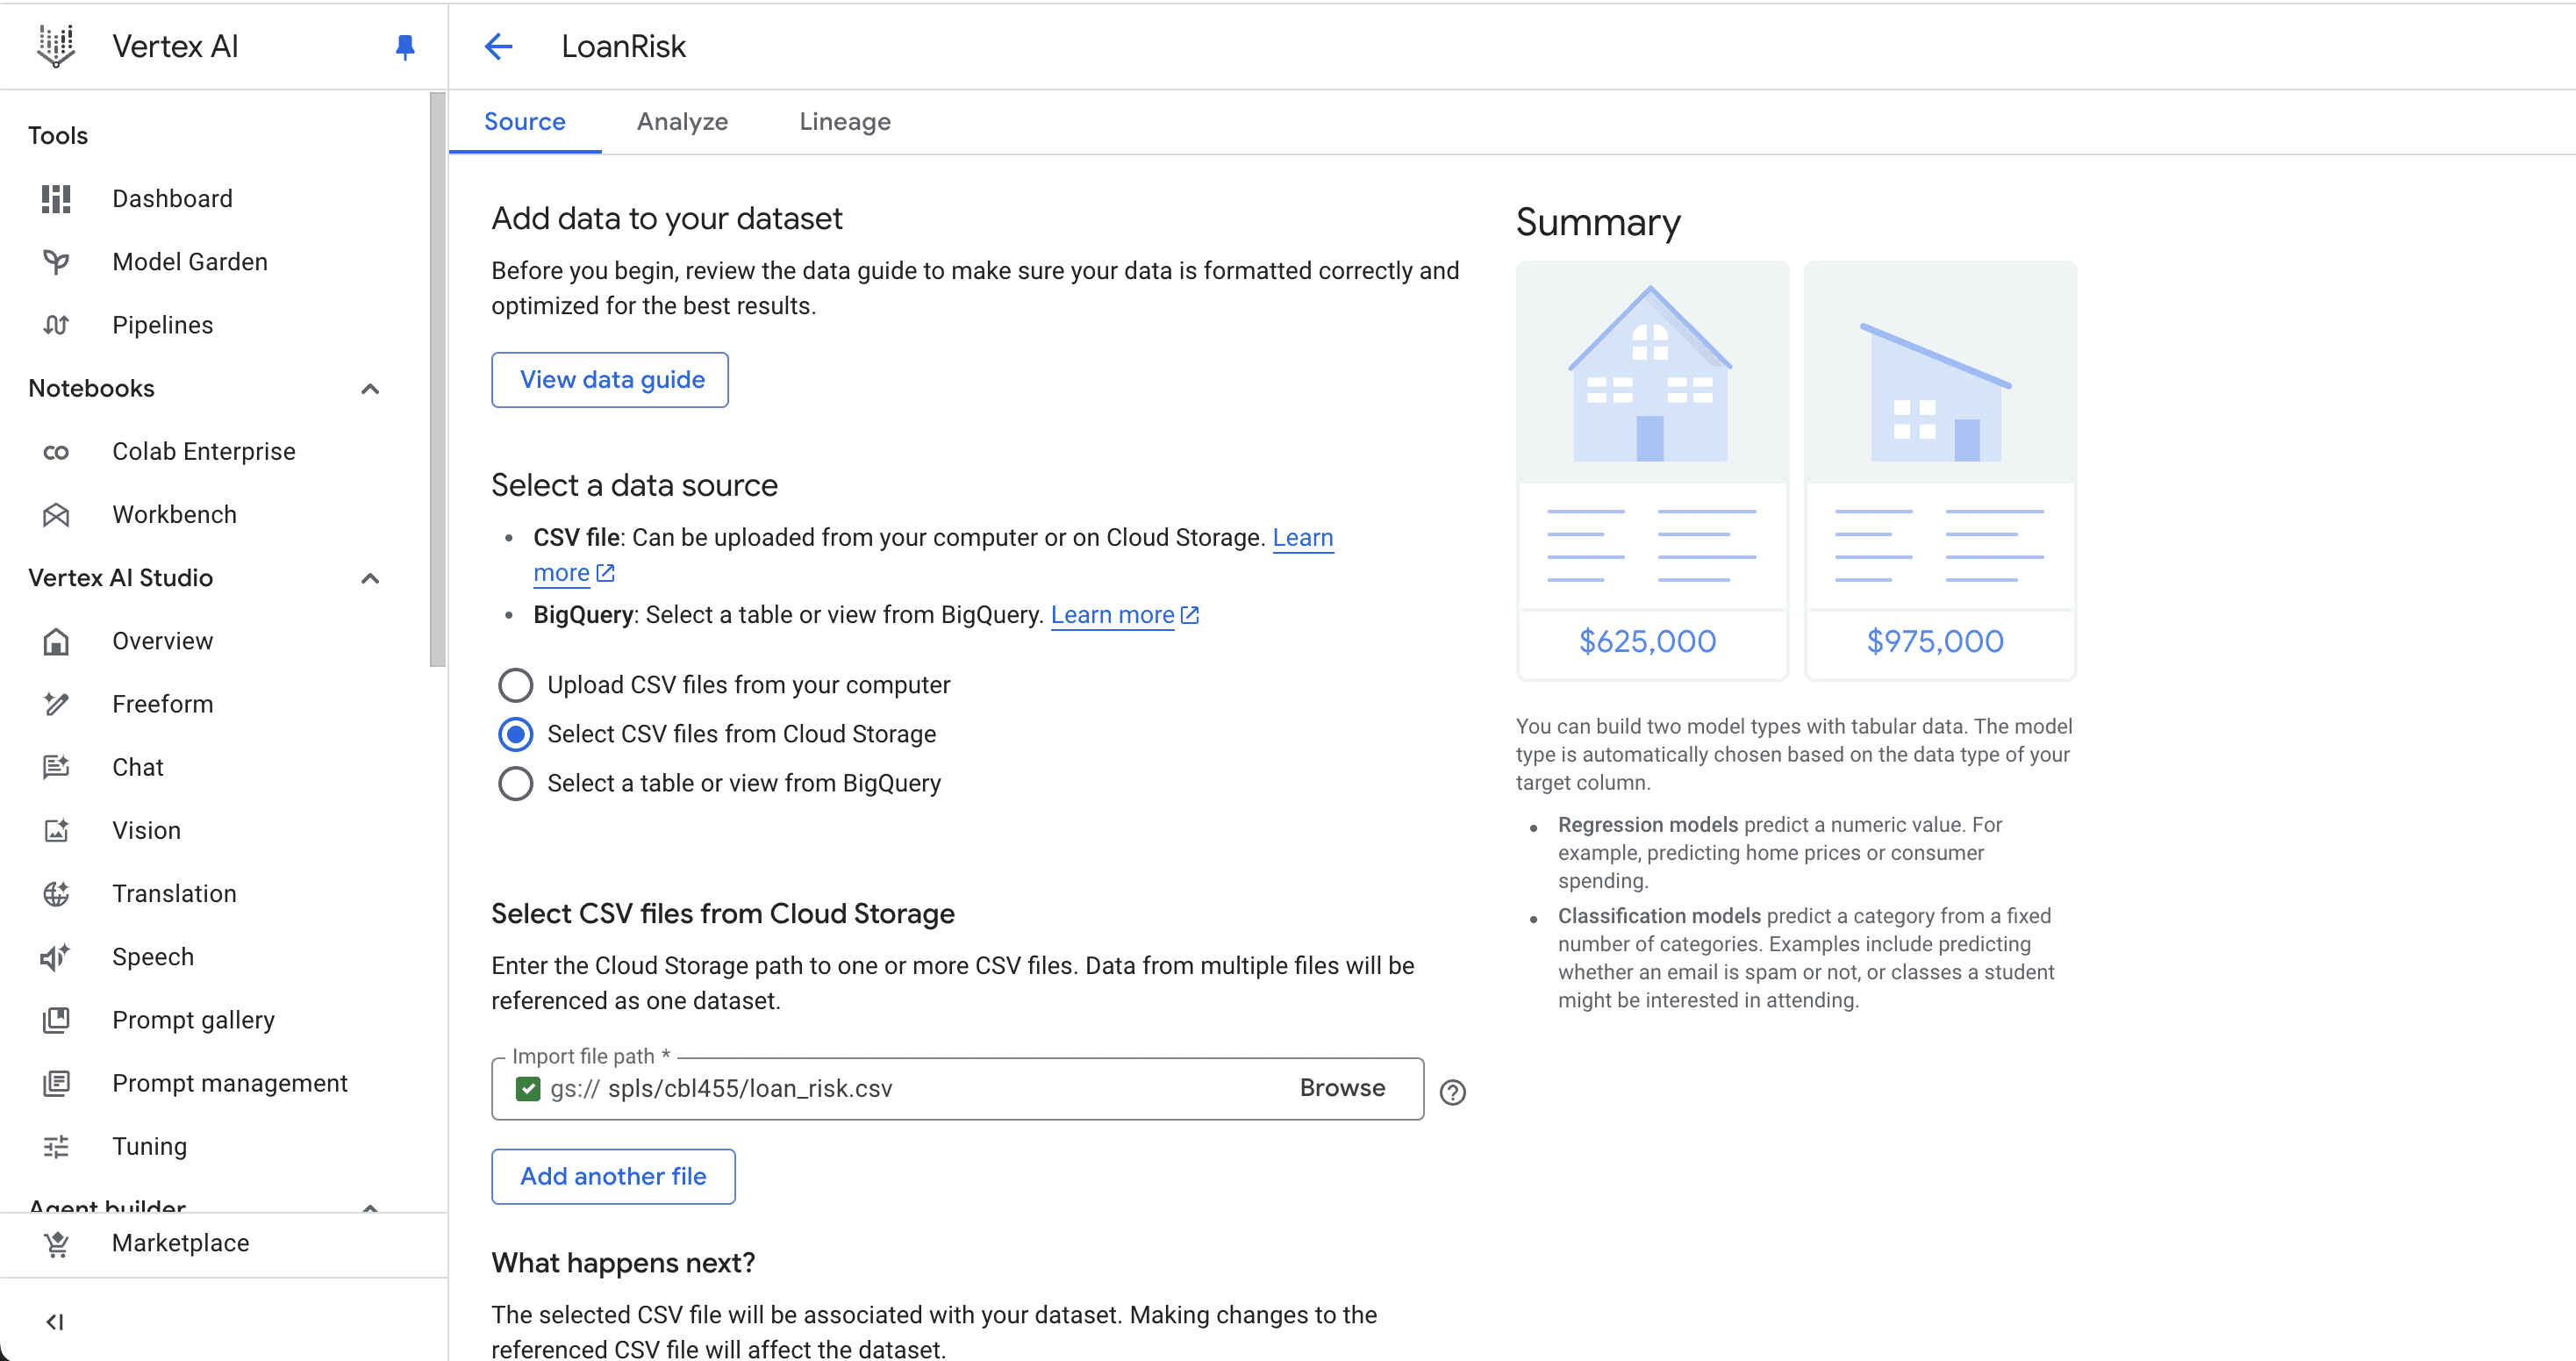
Task: Click the pin icon beside Vertex AI
Action: pos(405,47)
